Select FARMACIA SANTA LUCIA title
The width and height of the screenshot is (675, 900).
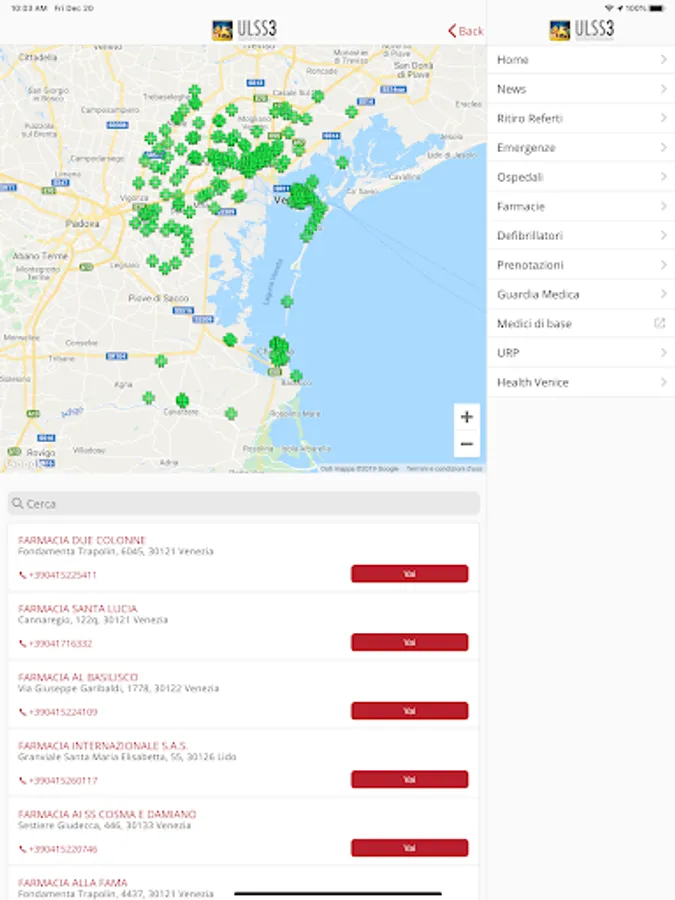coord(77,608)
